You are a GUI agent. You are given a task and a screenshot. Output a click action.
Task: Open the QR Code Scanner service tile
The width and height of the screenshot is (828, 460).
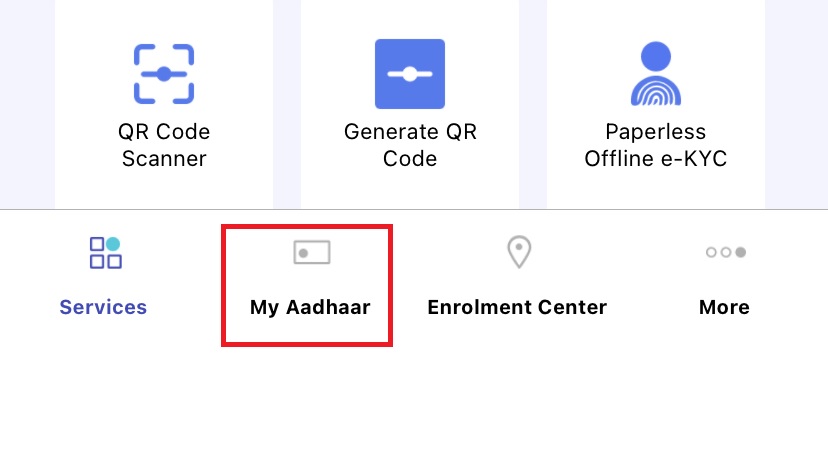(164, 104)
